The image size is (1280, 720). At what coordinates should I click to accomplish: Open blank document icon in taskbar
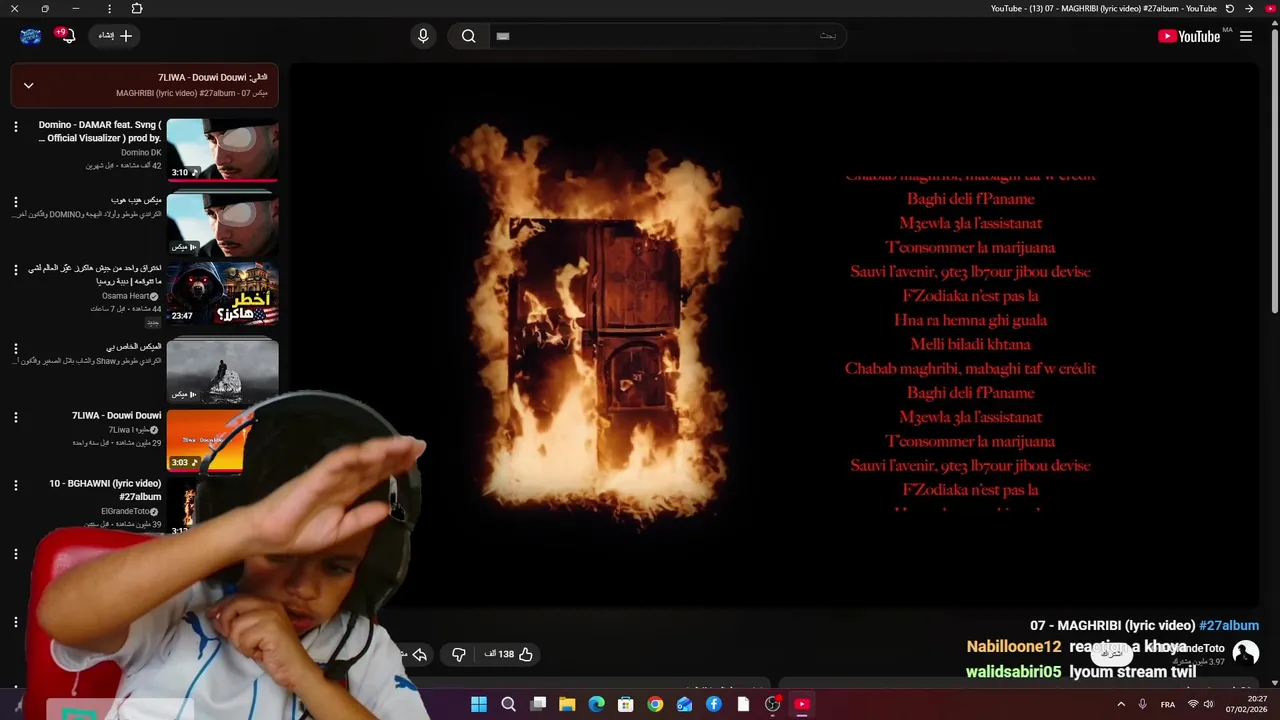743,704
